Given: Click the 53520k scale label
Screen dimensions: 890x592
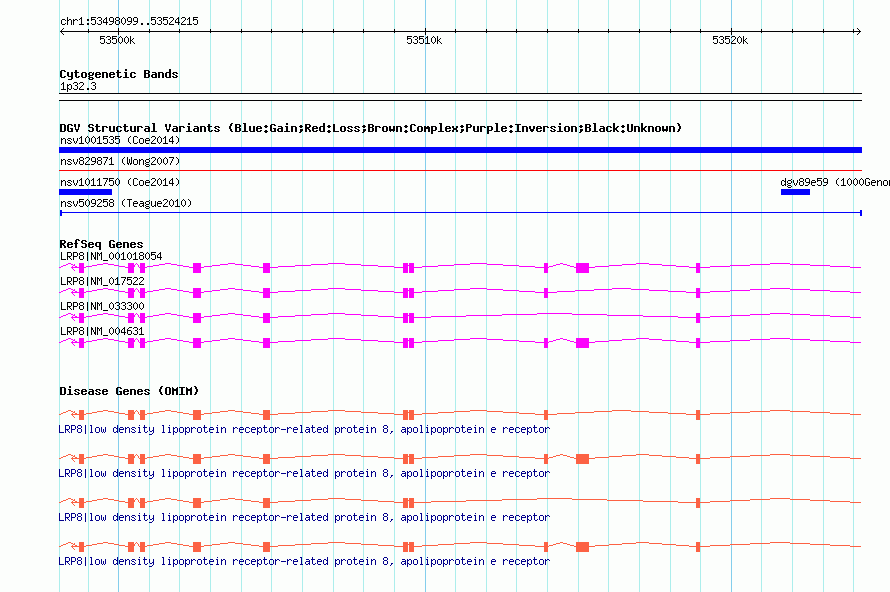Looking at the screenshot, I should coord(730,40).
